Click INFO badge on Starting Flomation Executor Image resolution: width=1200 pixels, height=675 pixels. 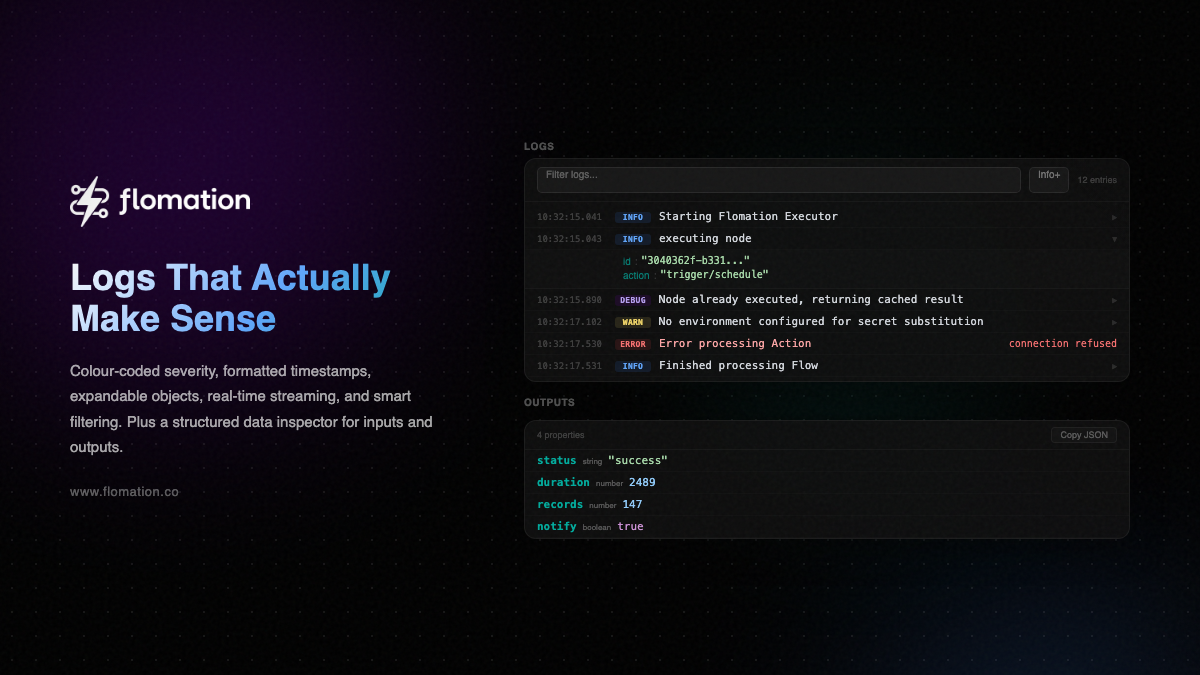coord(633,217)
